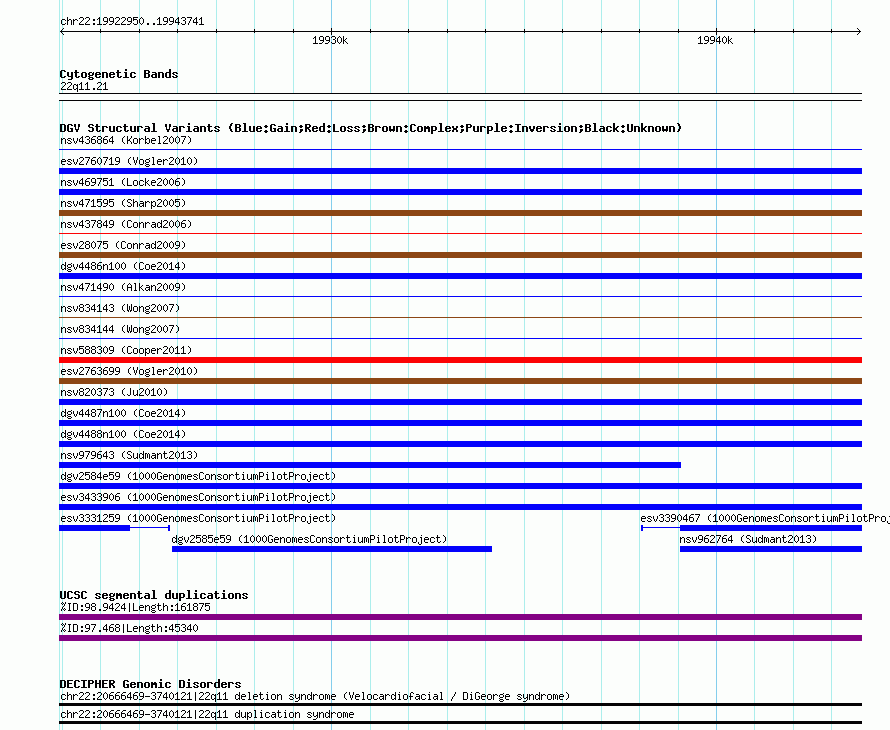Click the 19930k ruler tick label
The width and height of the screenshot is (890, 730).
330,40
